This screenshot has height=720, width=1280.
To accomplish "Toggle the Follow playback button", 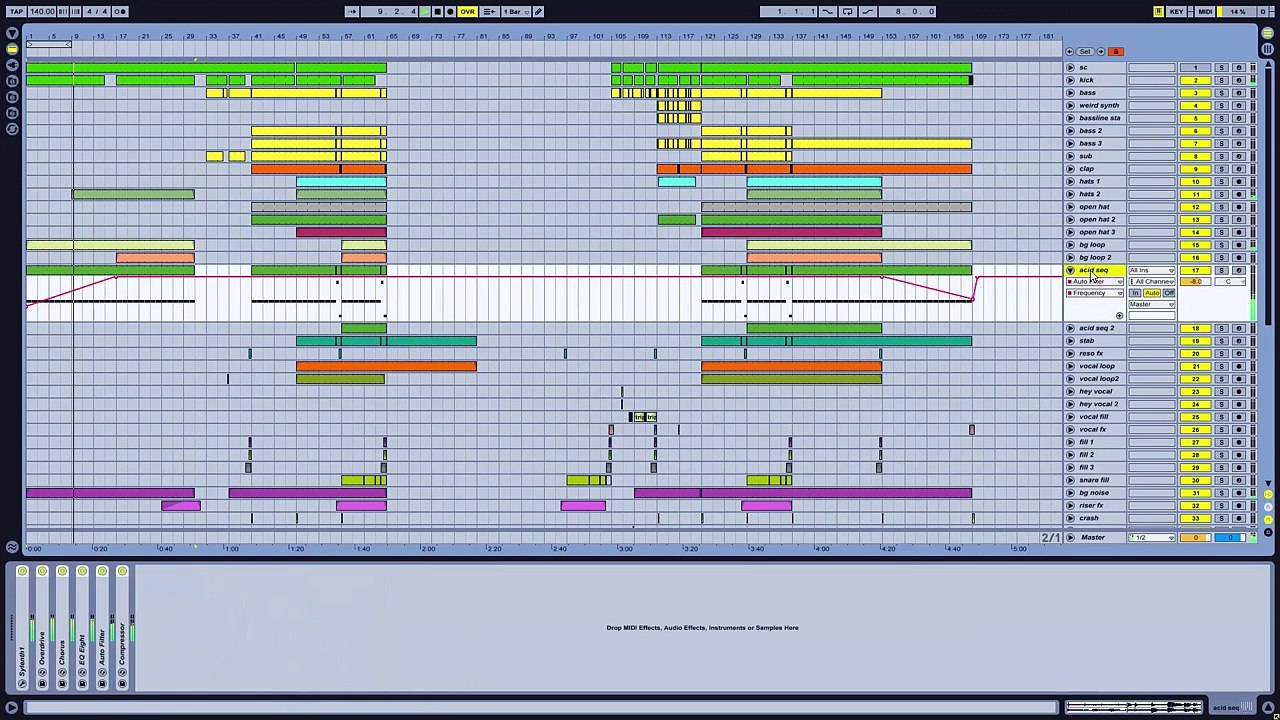I will point(351,11).
